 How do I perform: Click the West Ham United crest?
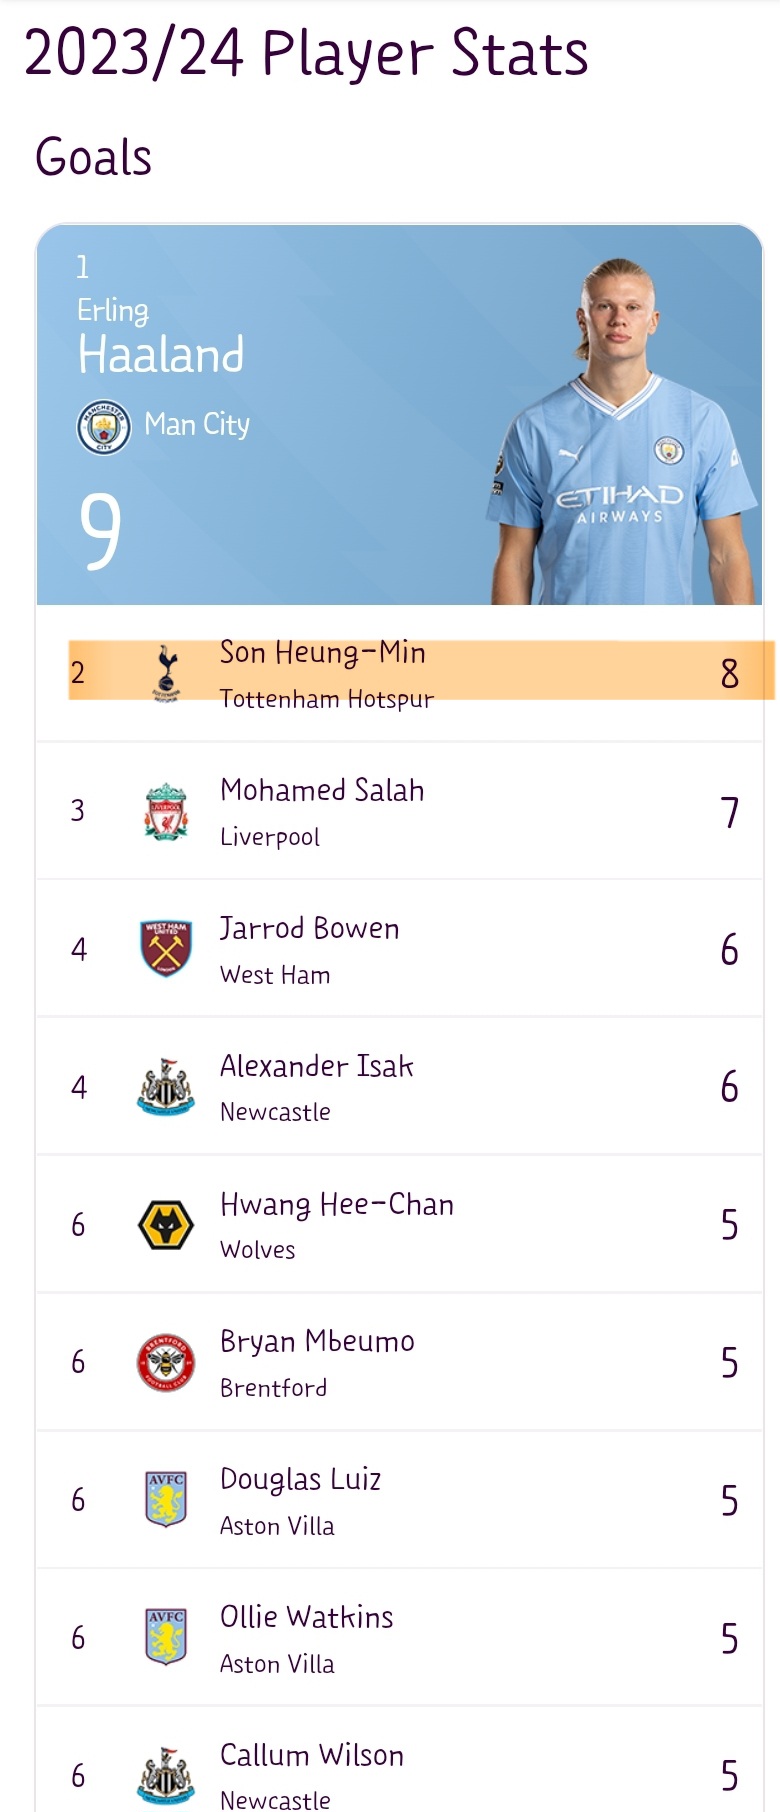[x=166, y=948]
